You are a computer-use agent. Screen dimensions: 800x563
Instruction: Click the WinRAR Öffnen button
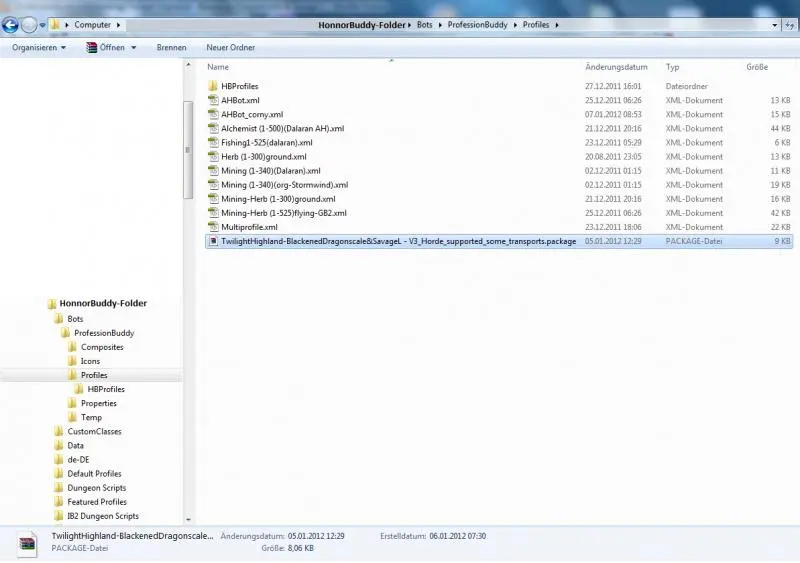click(x=106, y=47)
